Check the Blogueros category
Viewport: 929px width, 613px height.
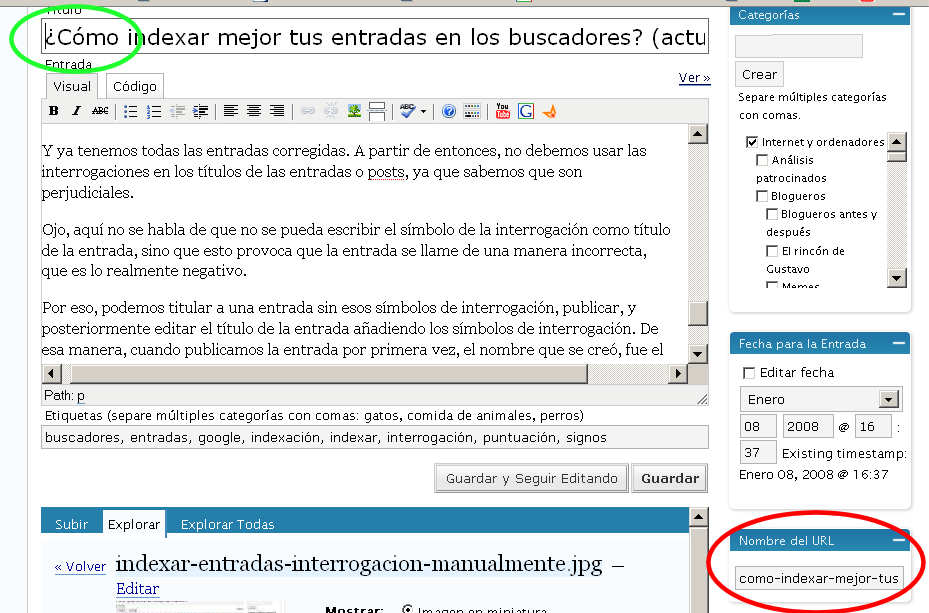pyautogui.click(x=762, y=196)
